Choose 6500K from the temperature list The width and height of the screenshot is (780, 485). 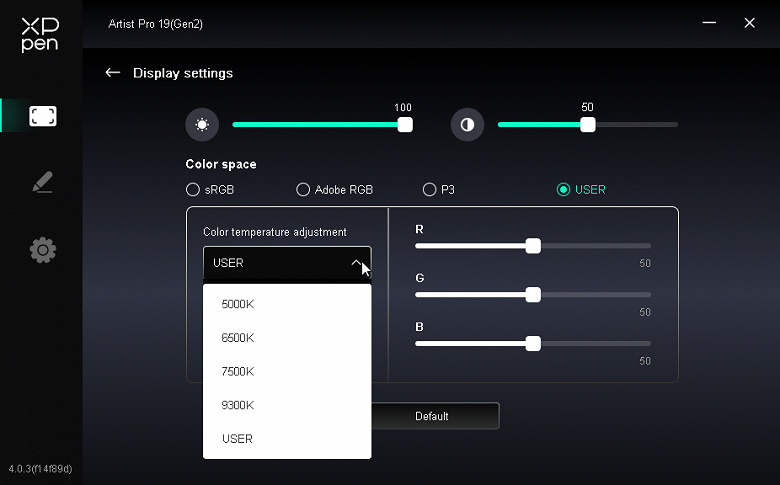tap(238, 338)
